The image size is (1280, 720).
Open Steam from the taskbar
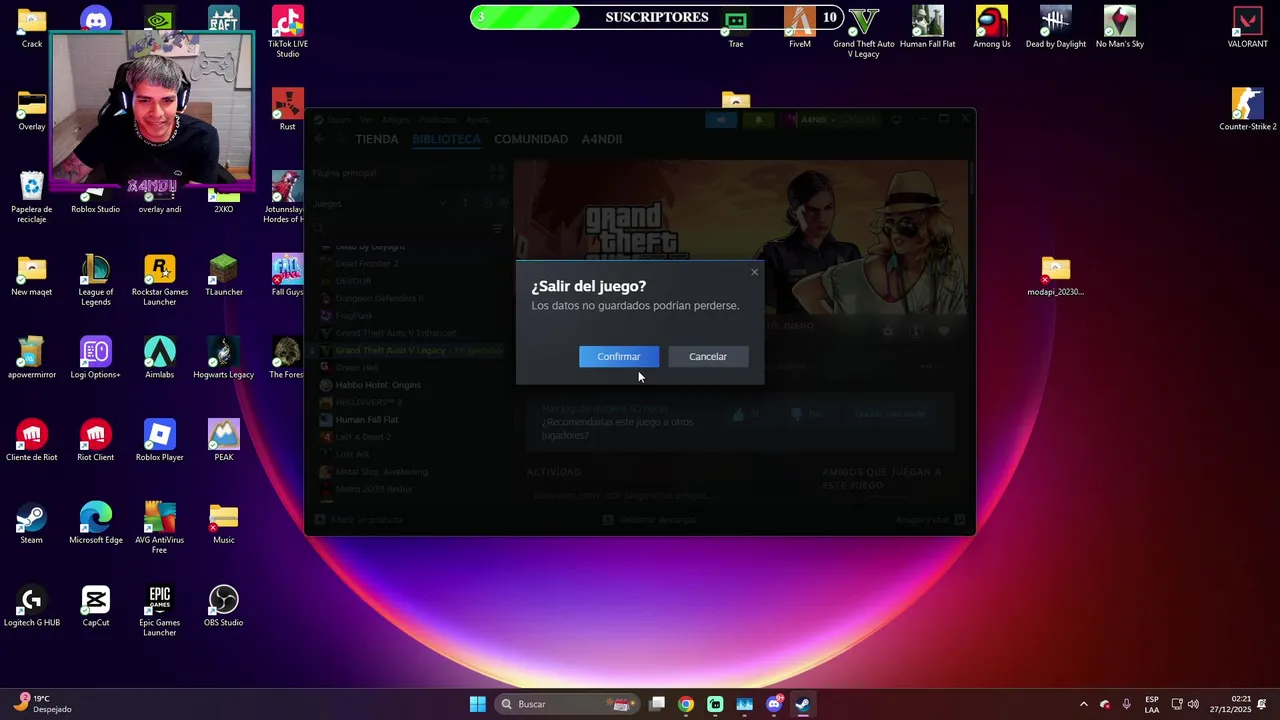802,704
